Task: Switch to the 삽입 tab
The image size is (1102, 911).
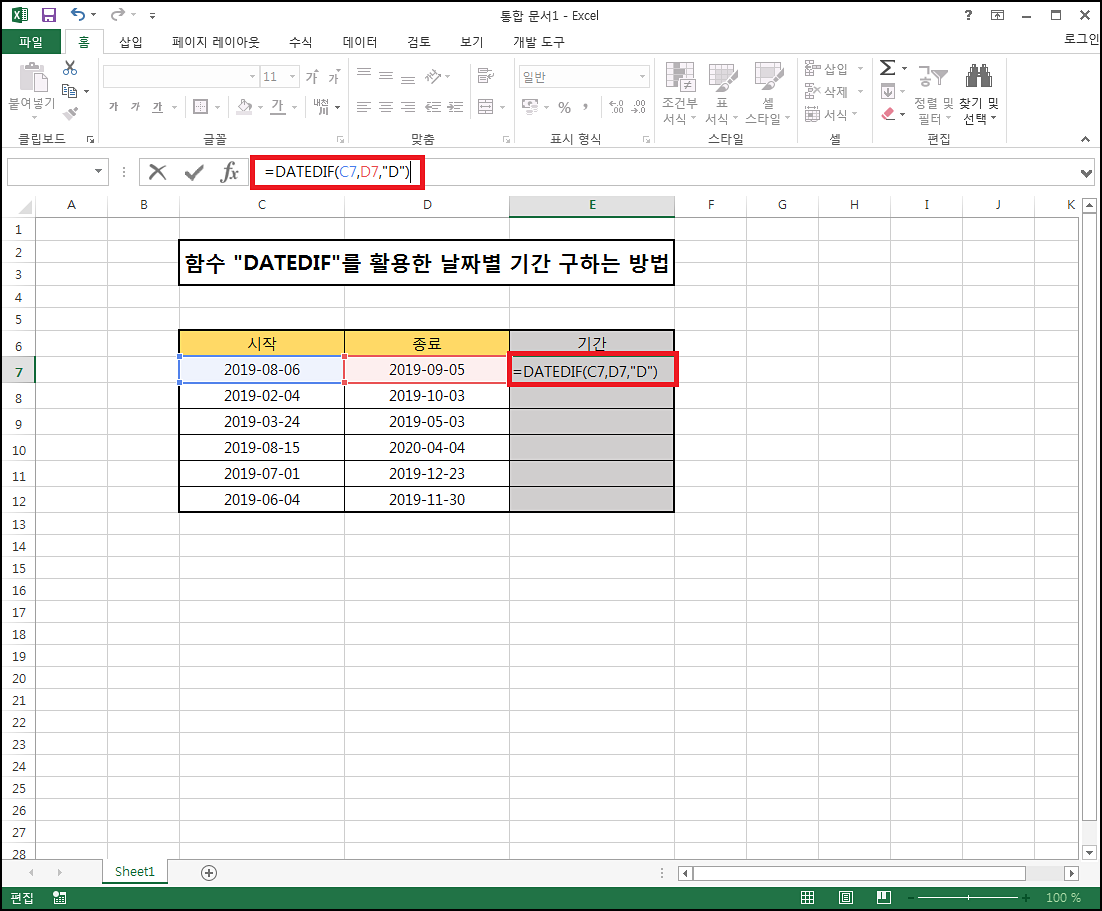Action: point(131,42)
